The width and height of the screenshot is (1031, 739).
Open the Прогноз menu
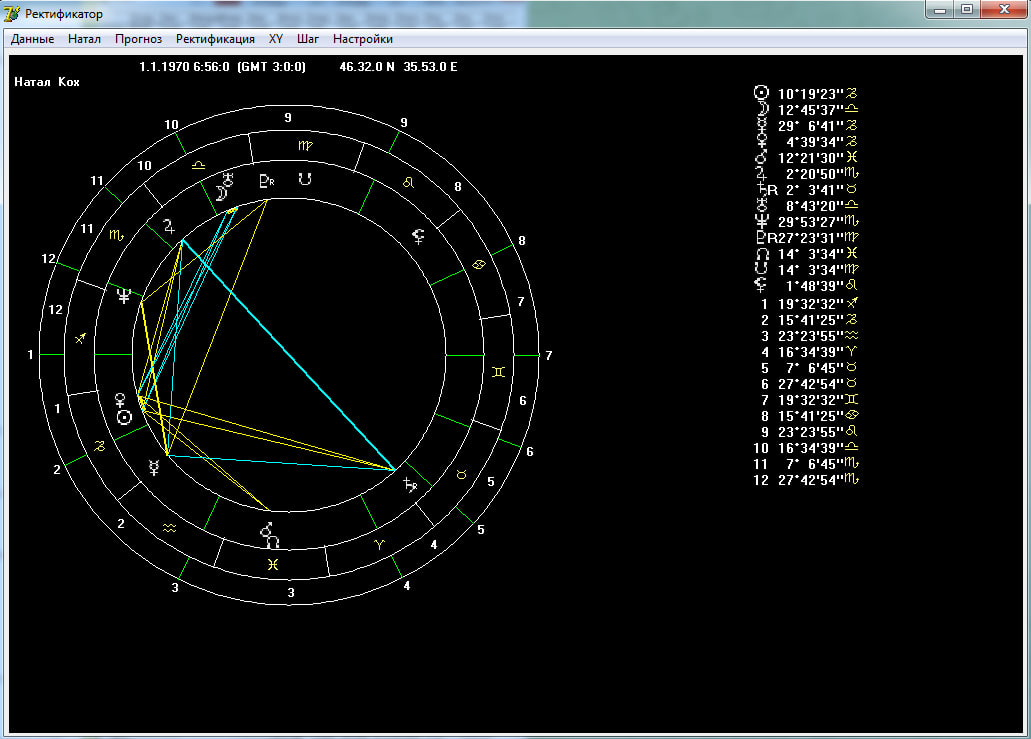[138, 39]
